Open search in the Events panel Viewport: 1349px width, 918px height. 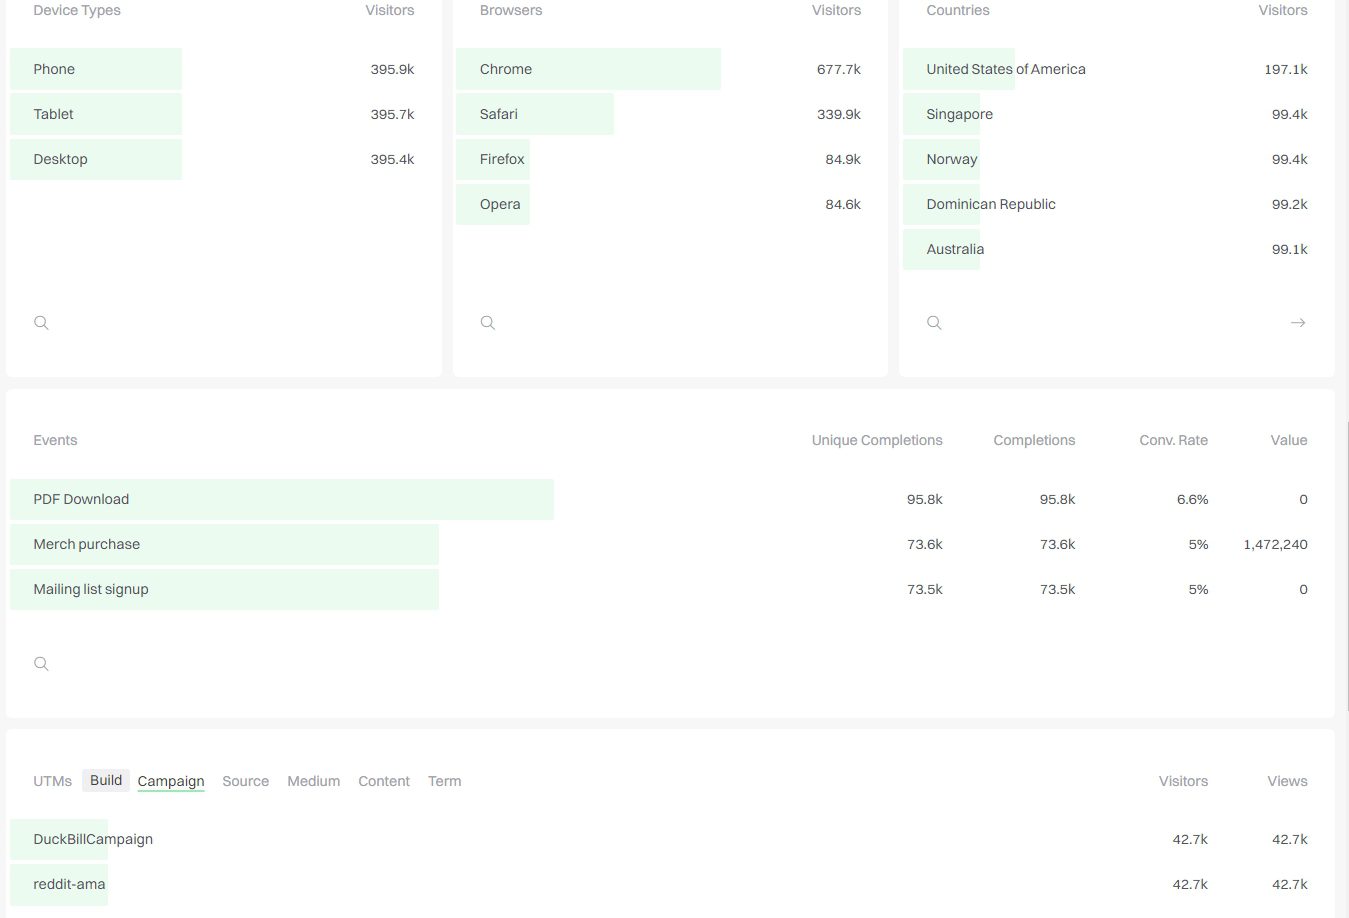click(x=41, y=664)
